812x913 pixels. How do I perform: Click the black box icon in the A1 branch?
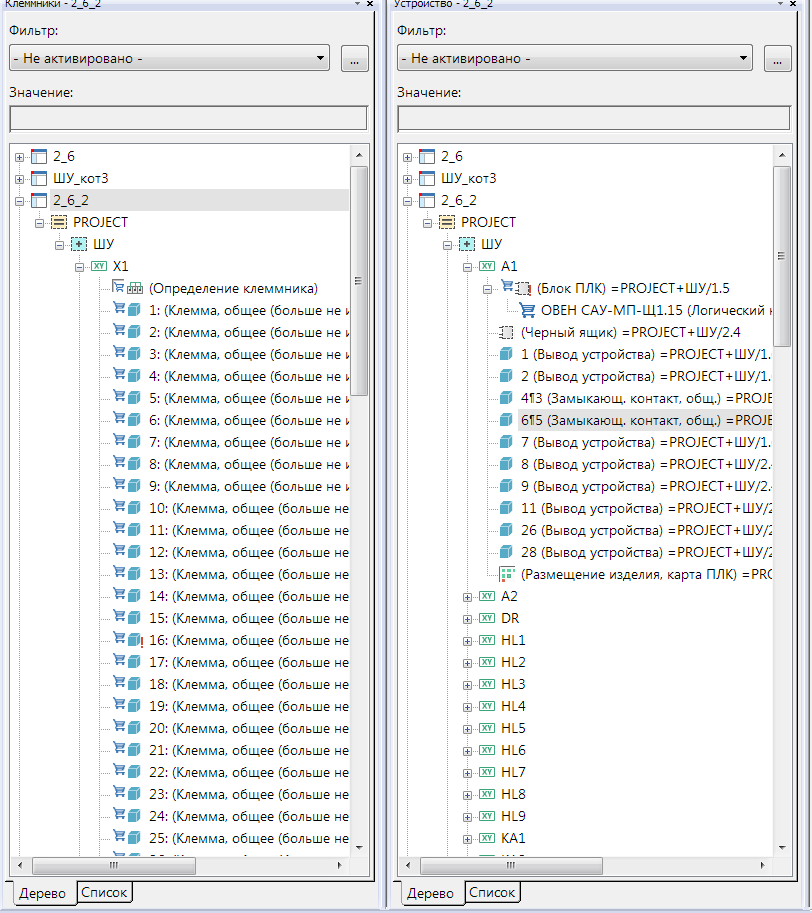507,332
